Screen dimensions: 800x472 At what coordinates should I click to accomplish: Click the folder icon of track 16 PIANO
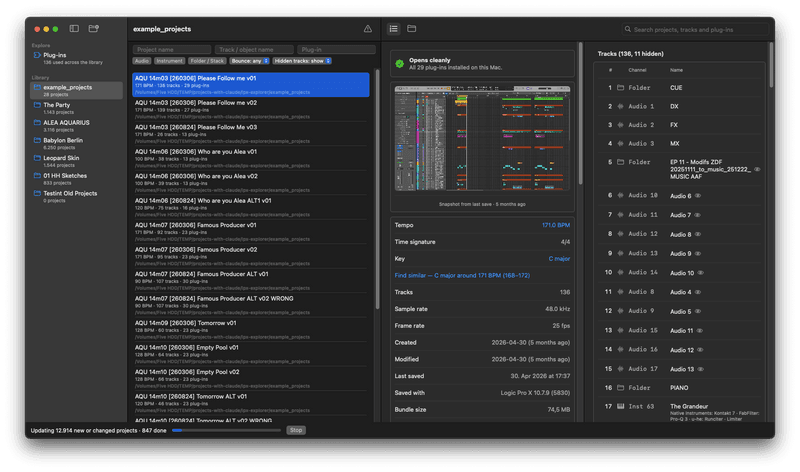(x=620, y=388)
